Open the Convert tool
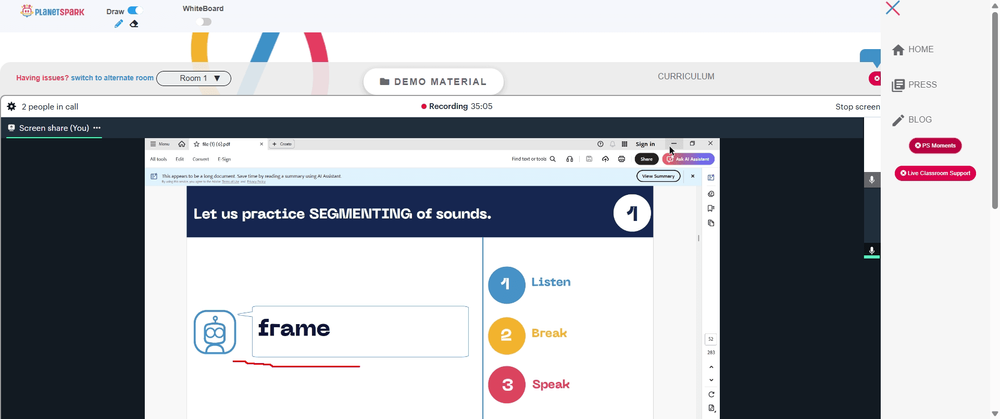The image size is (1000, 419). pos(201,159)
